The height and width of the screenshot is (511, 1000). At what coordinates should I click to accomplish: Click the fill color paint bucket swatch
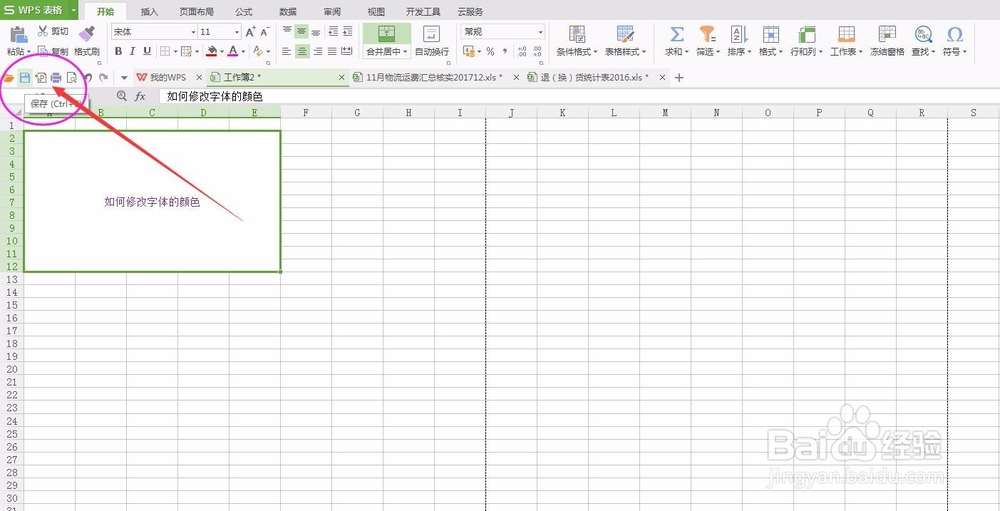(212, 51)
